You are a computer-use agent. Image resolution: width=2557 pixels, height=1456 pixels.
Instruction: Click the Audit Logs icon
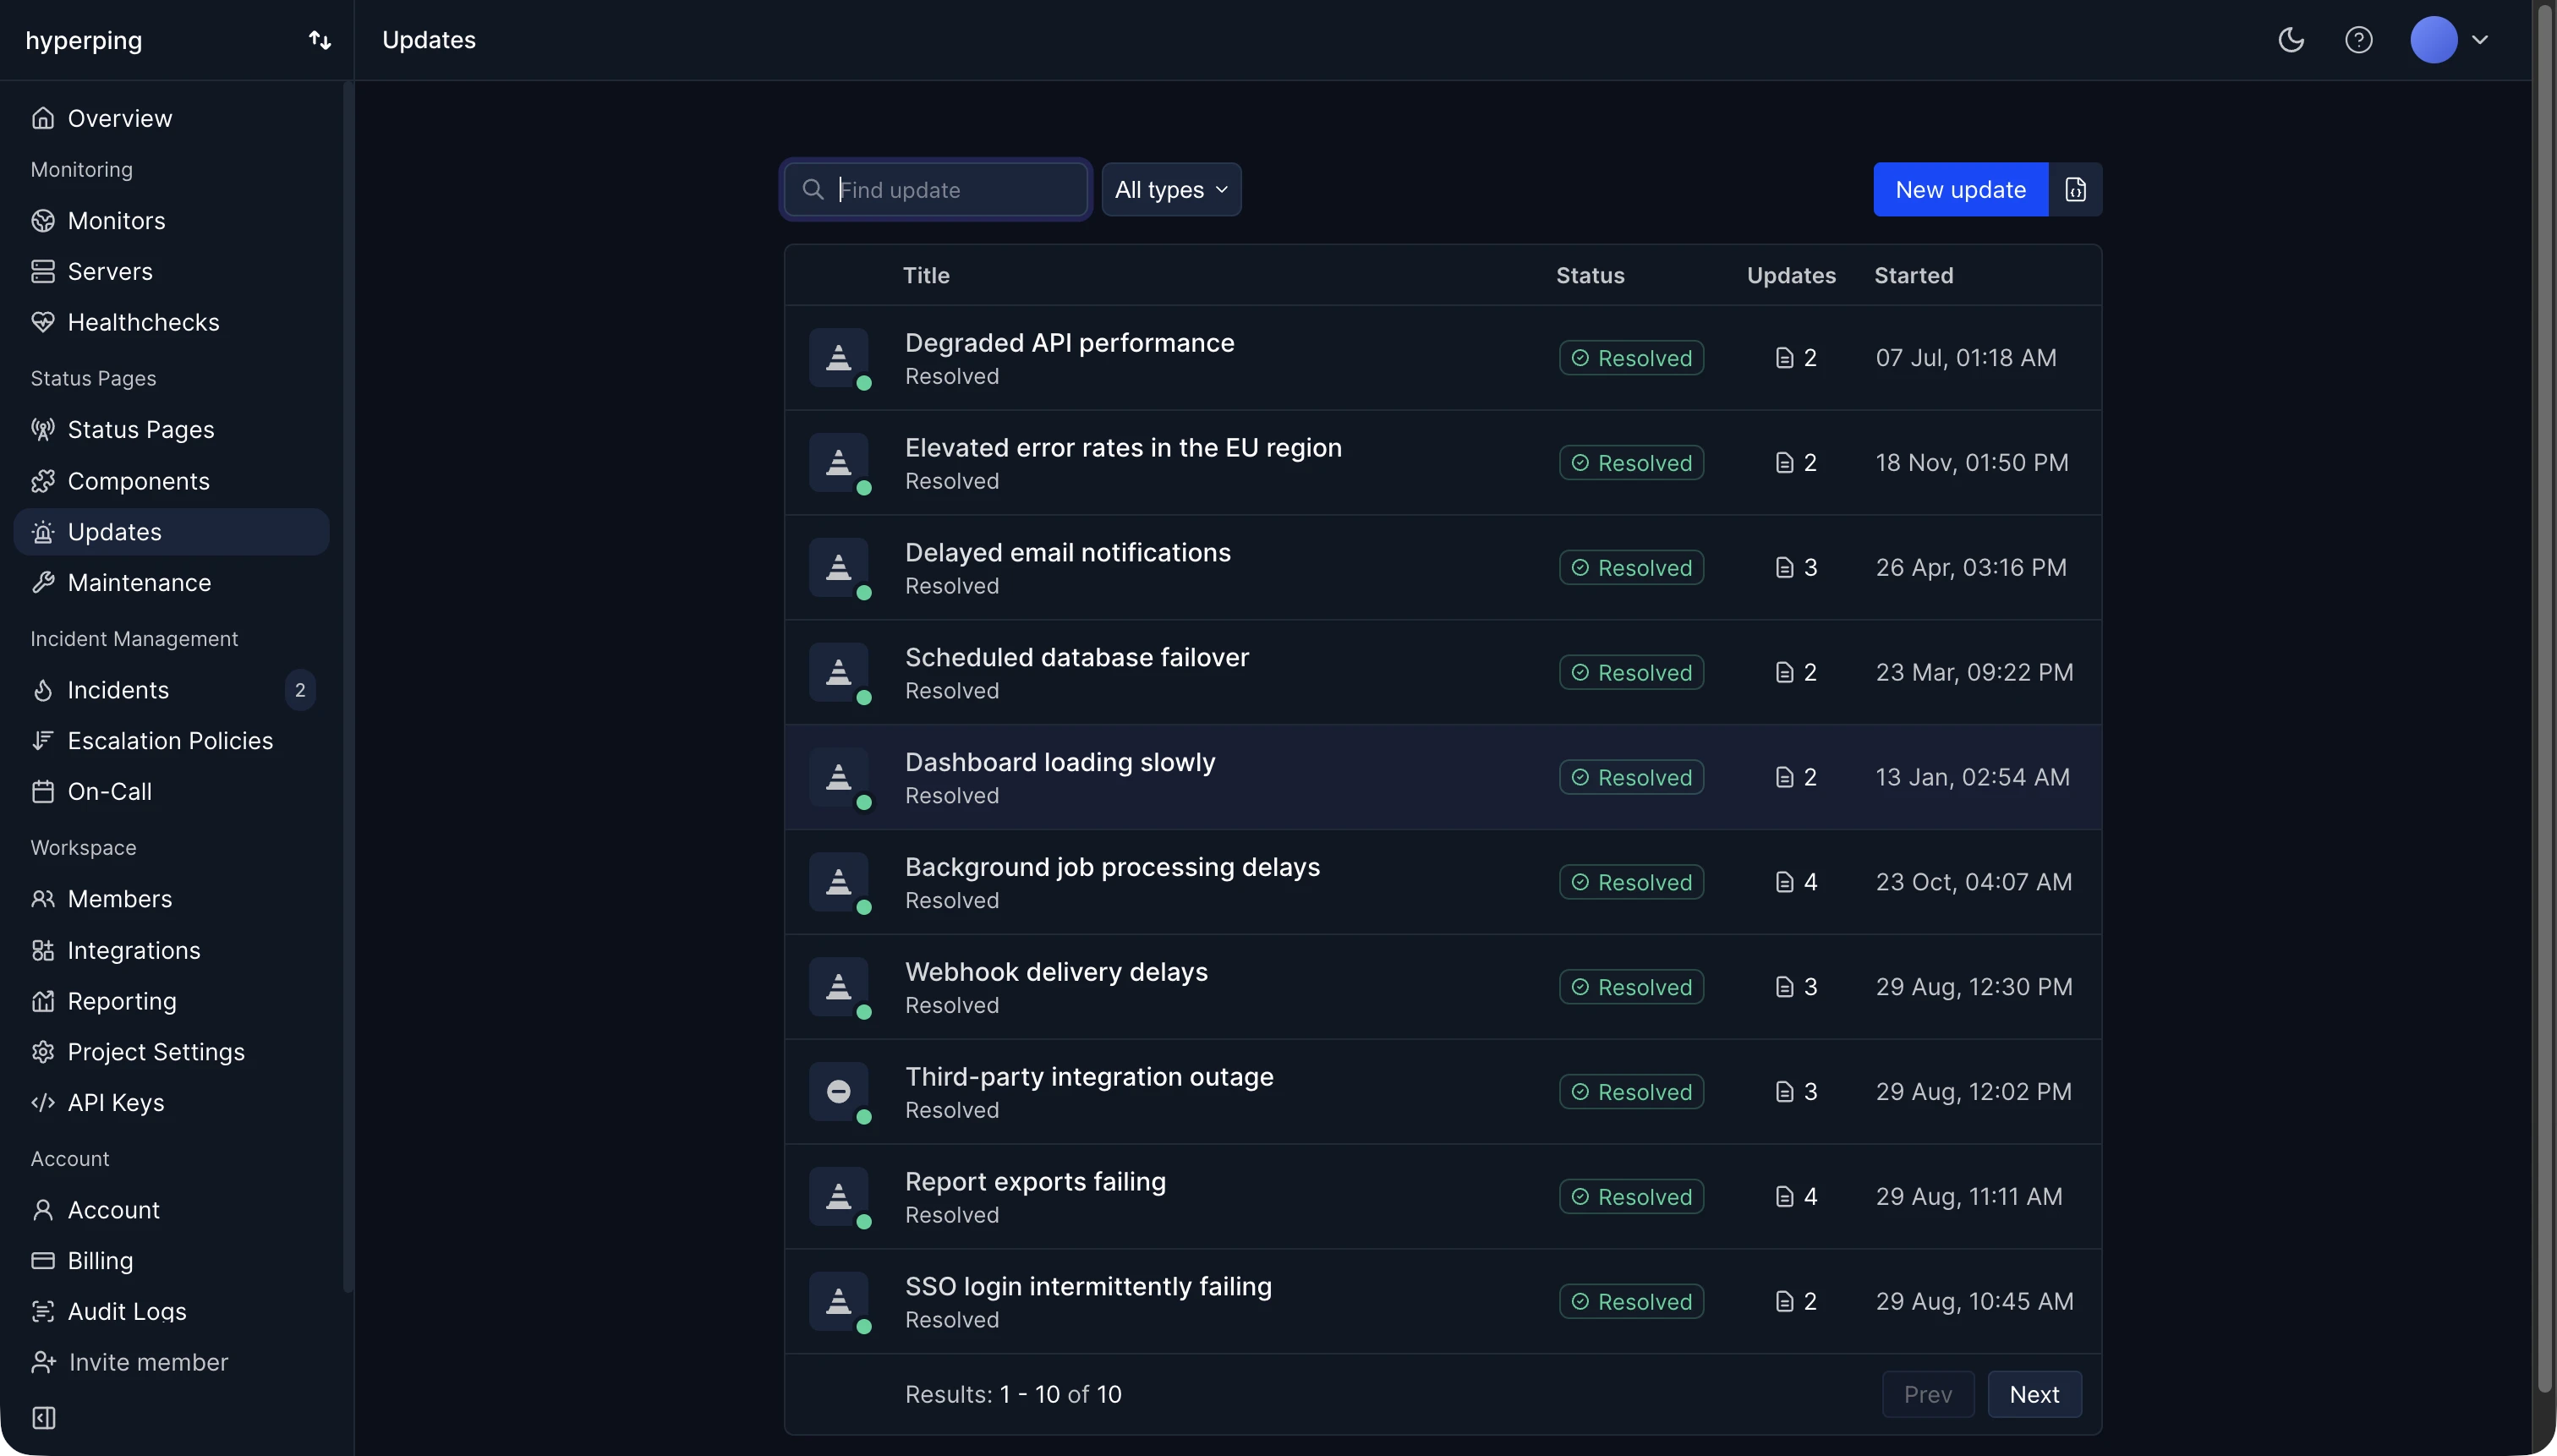tap(43, 1312)
